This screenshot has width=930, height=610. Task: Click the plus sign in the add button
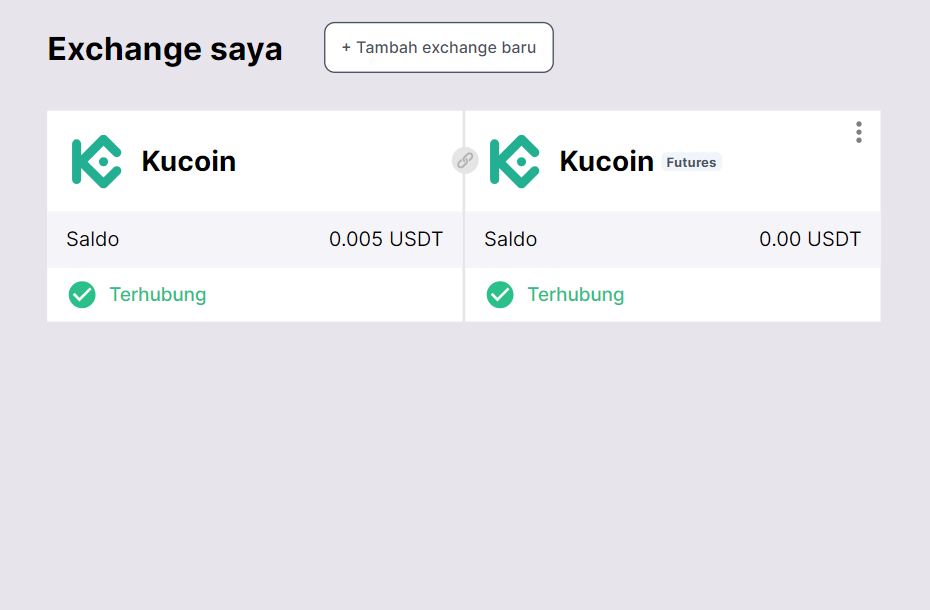pos(346,48)
